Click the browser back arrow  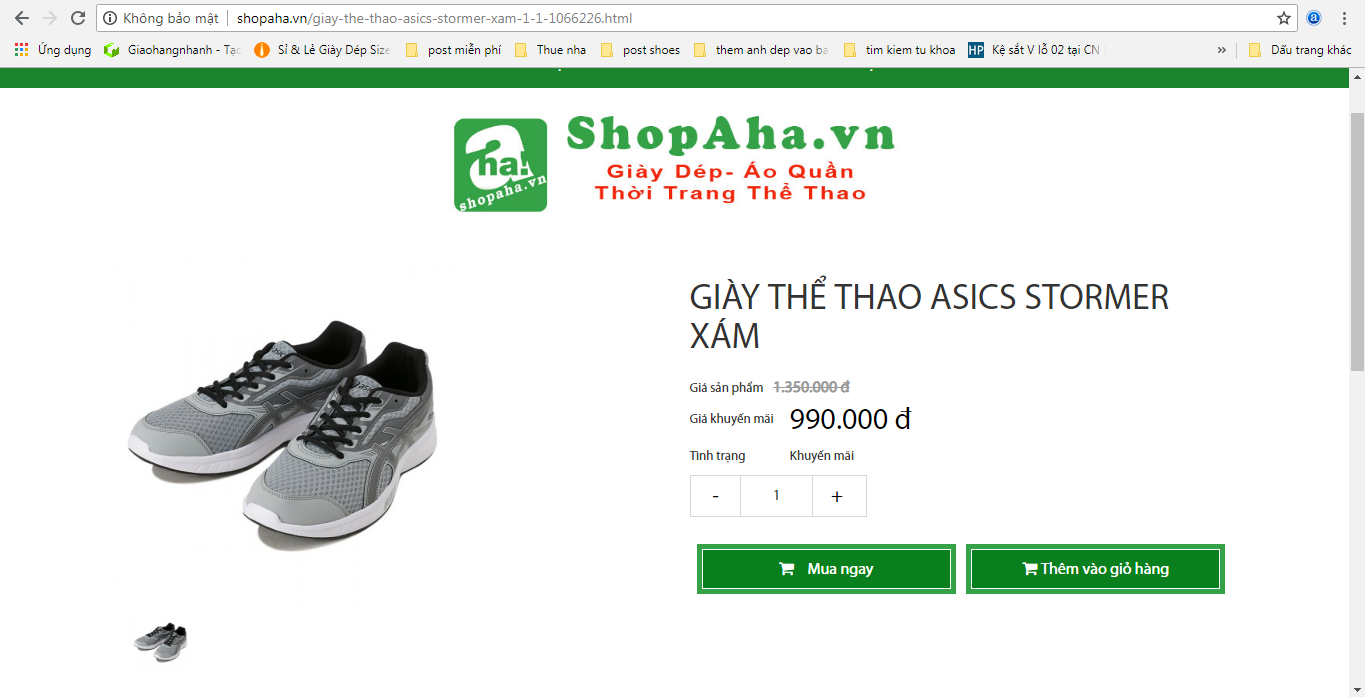22,18
